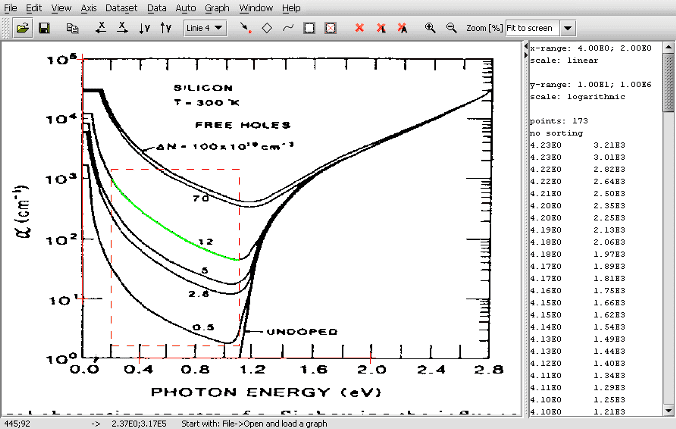Click the zoom out magnifier icon
Image resolution: width=676 pixels, height=429 pixels.
(451, 28)
